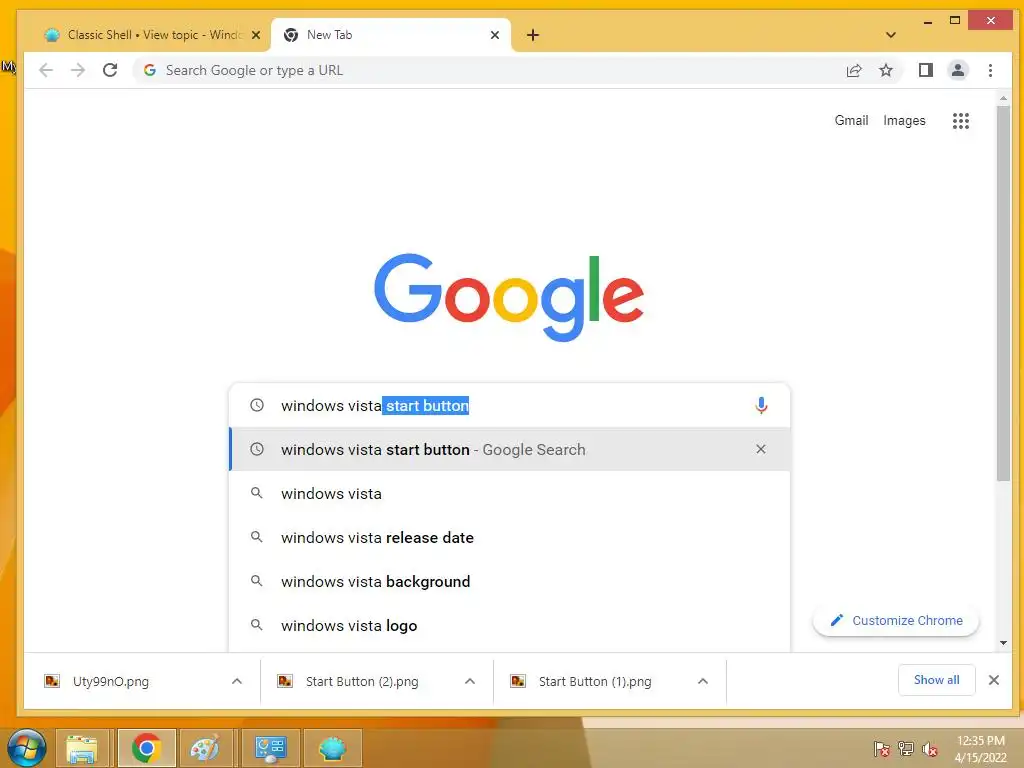
Task: Expand options for Start Button (1).png
Action: (703, 681)
